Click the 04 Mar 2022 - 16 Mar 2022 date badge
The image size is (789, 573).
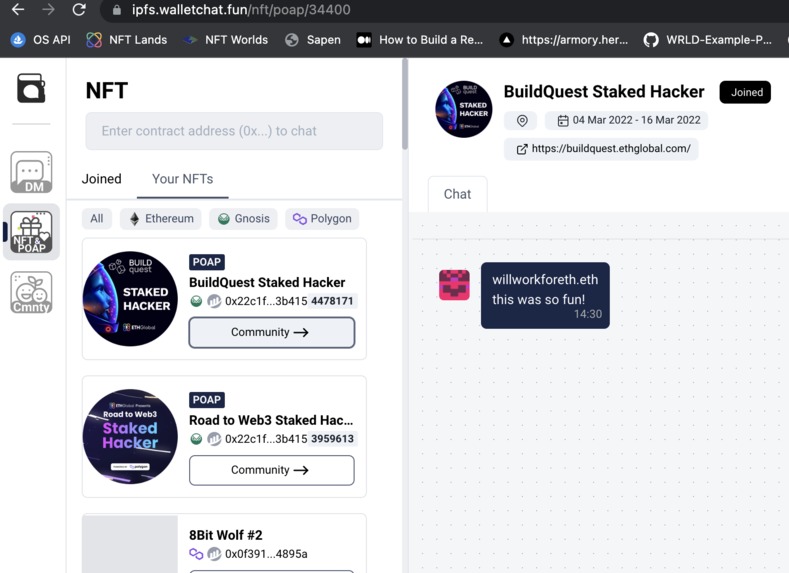click(627, 120)
